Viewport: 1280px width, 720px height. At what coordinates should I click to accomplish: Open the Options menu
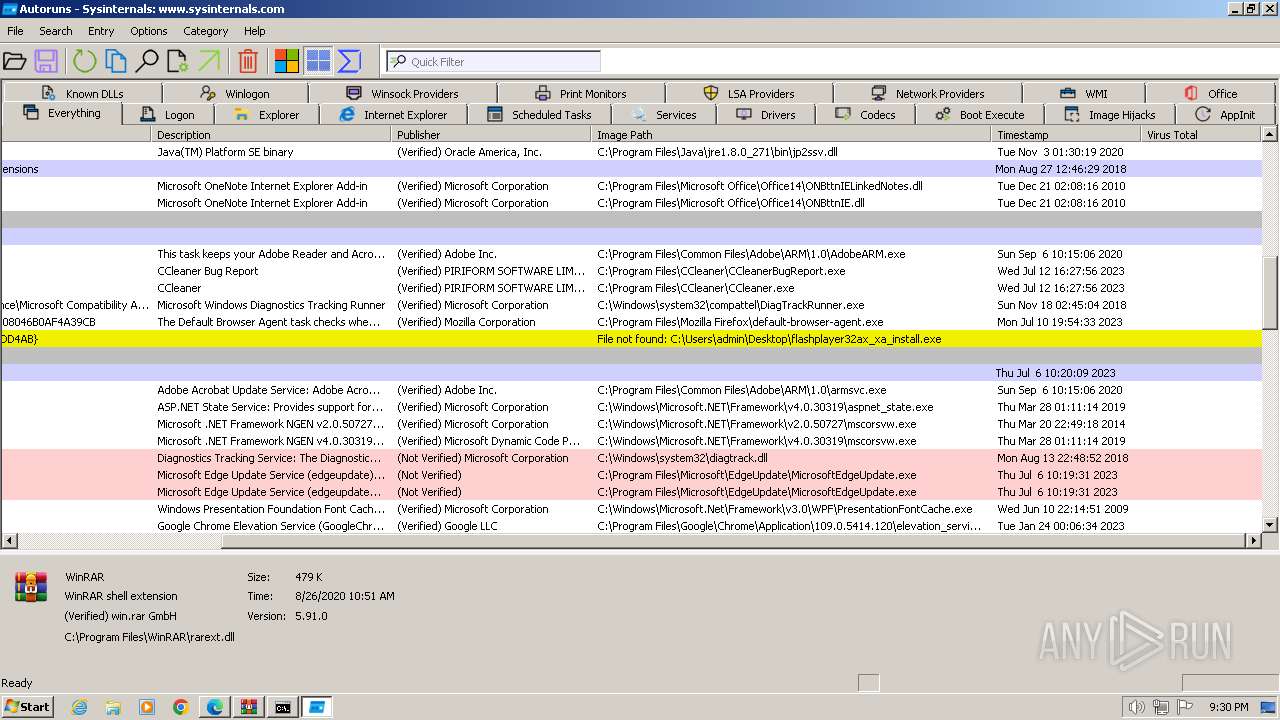pyautogui.click(x=149, y=31)
